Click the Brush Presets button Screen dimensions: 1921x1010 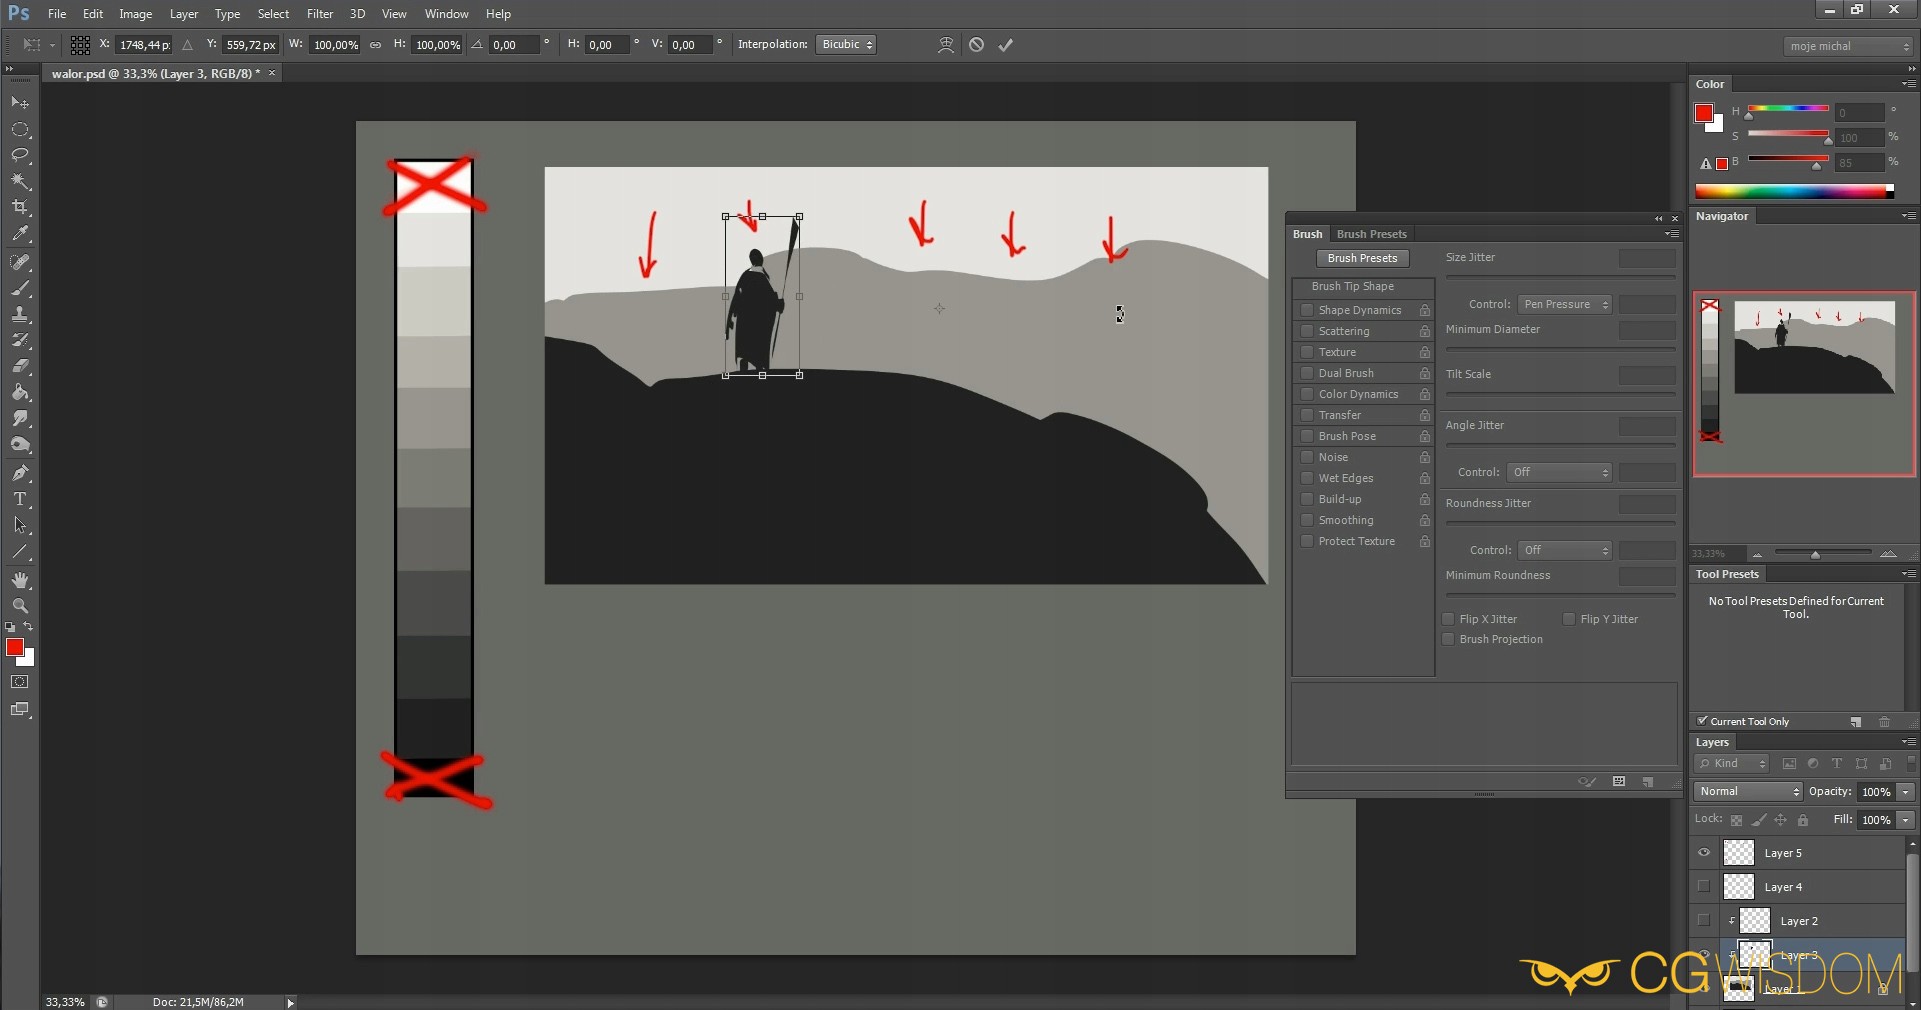(1362, 258)
